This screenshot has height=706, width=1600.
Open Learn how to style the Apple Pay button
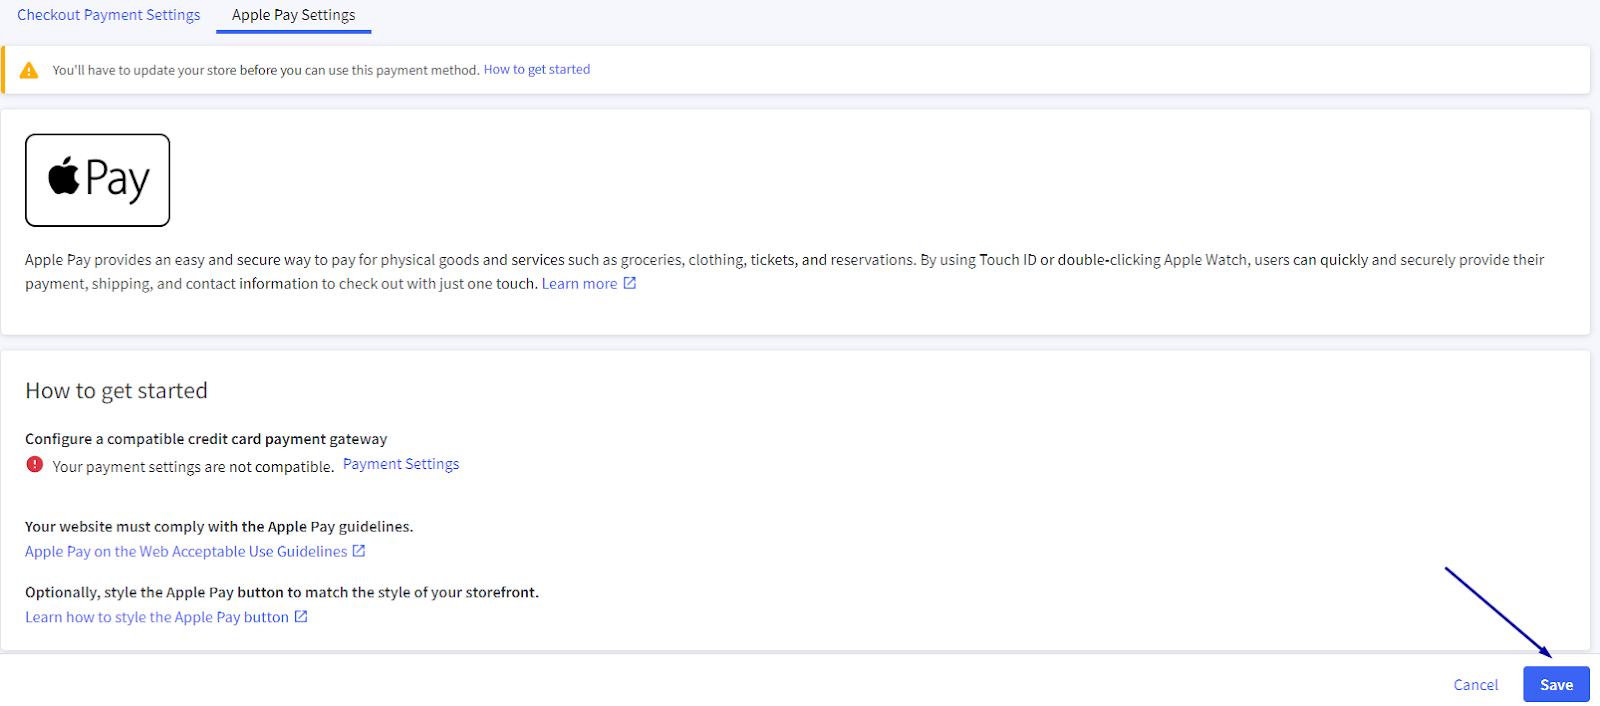pyautogui.click(x=157, y=618)
